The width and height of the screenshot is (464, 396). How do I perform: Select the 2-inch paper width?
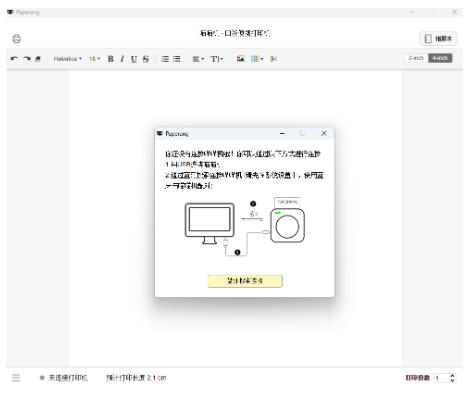pyautogui.click(x=416, y=58)
